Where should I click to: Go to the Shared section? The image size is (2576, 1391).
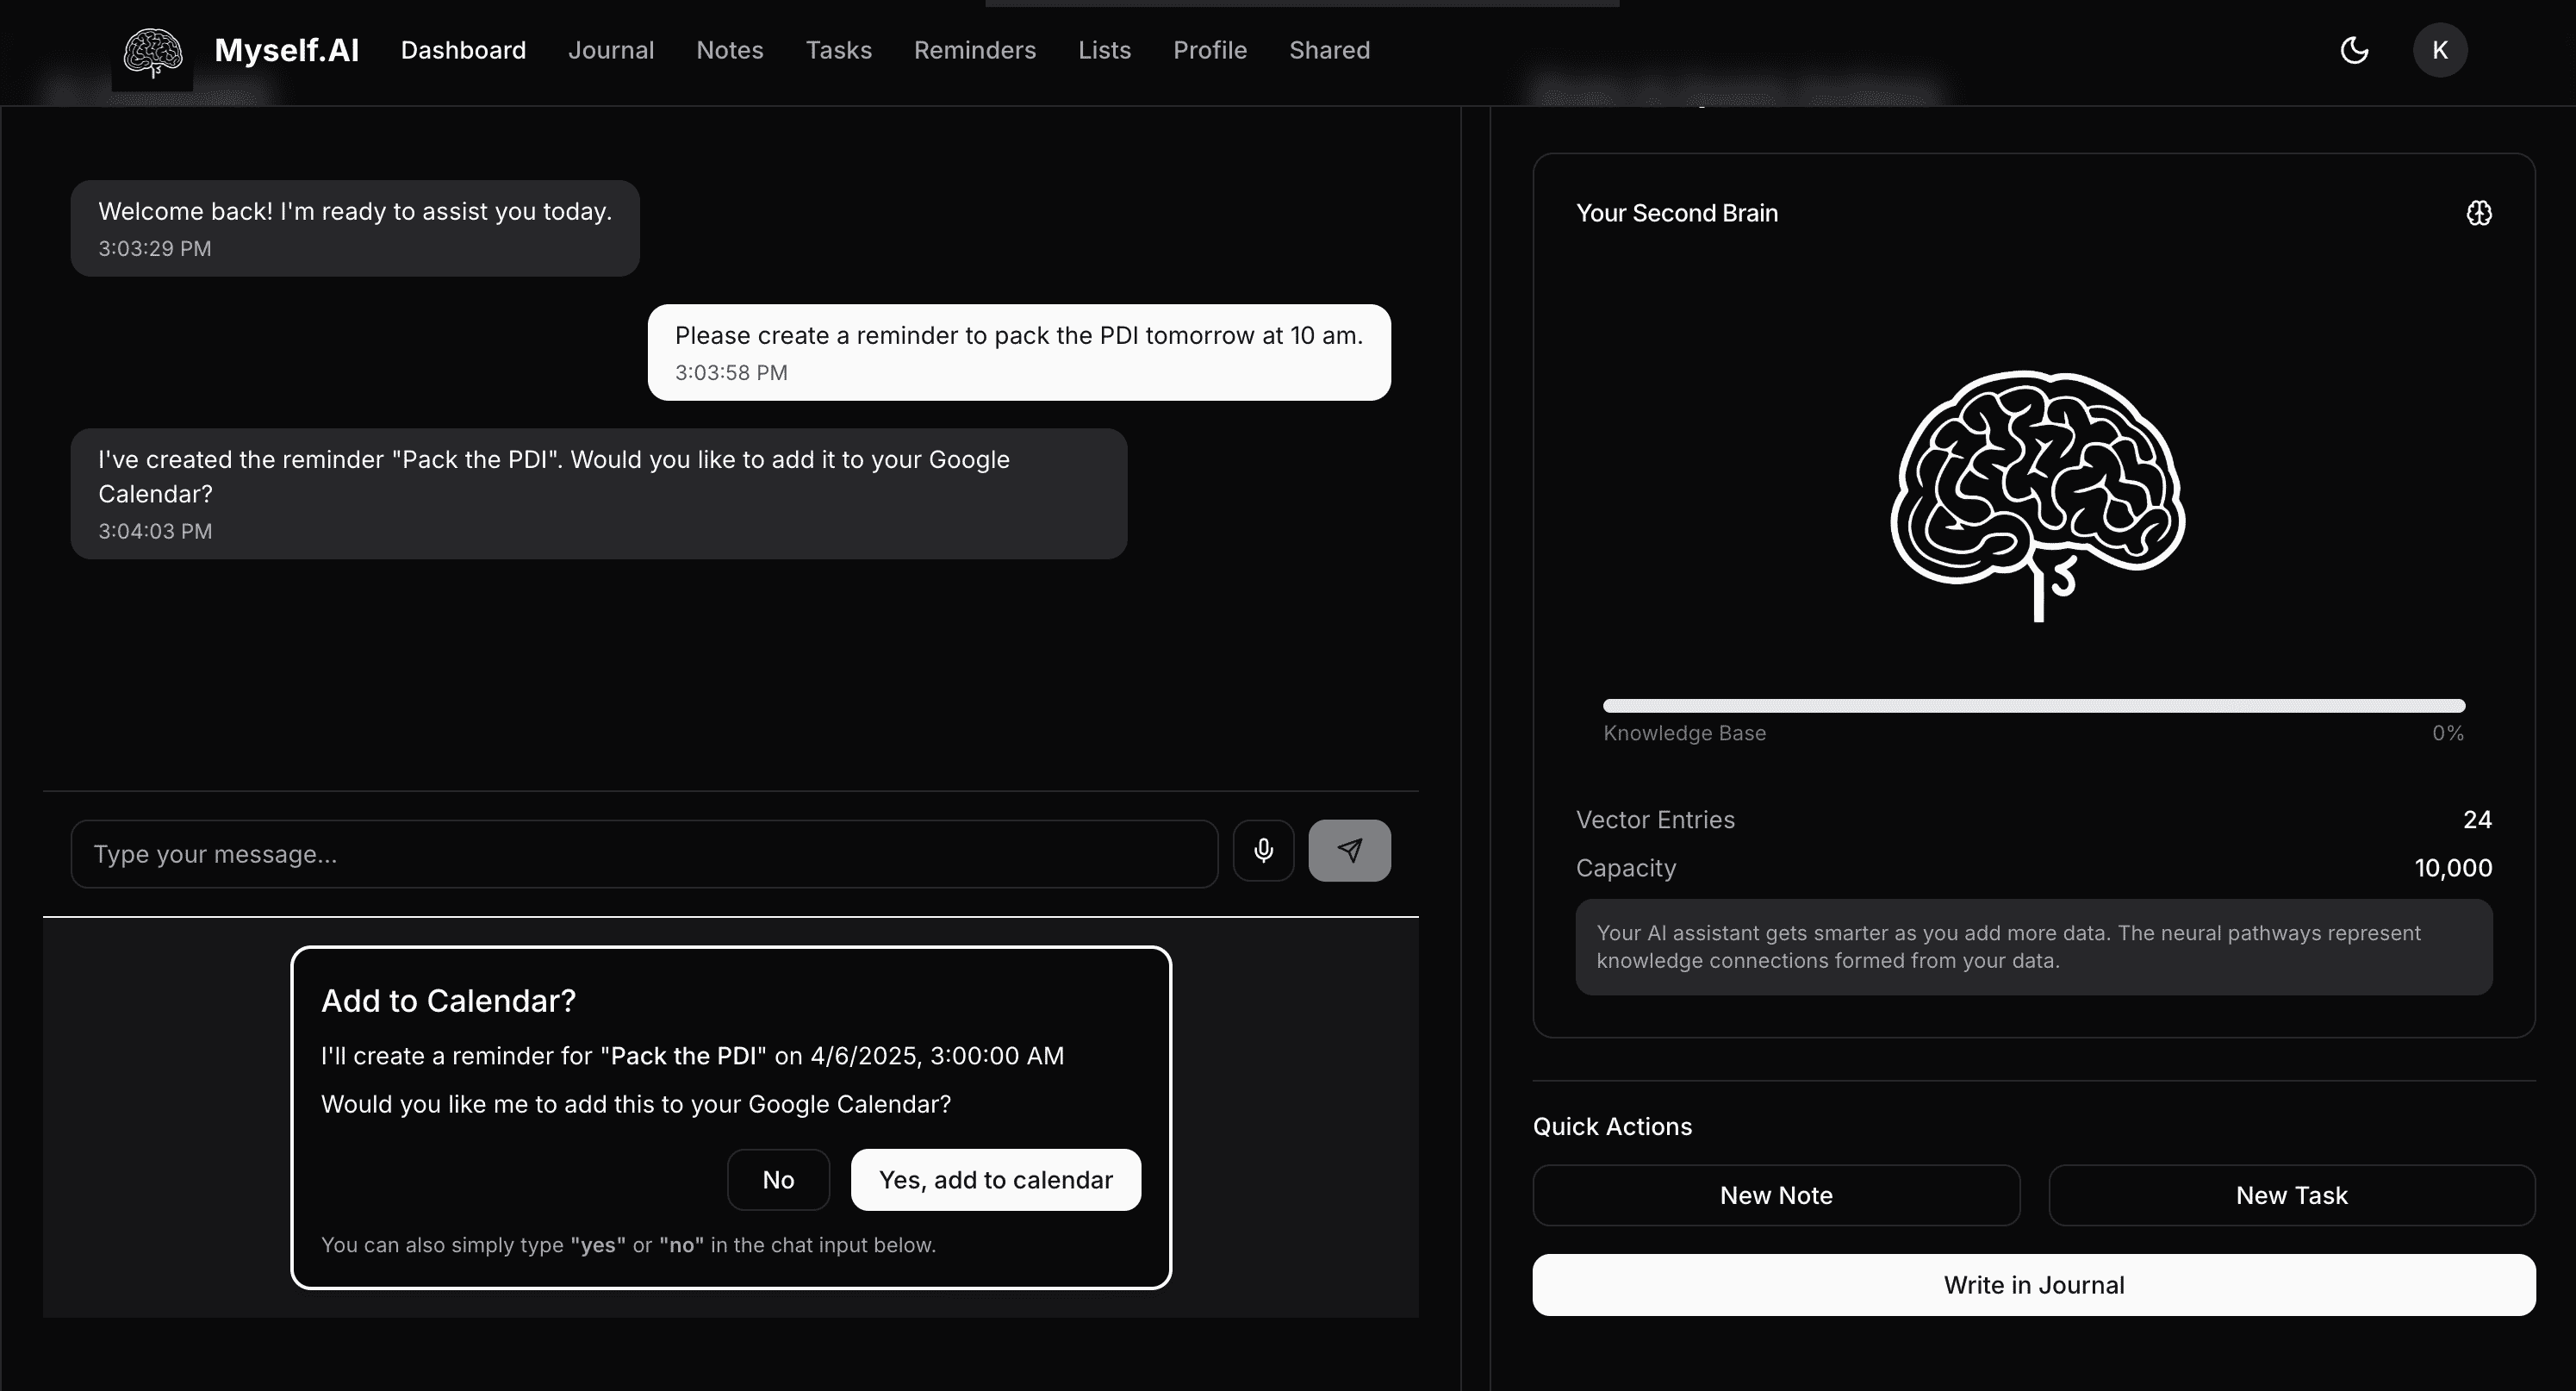click(x=1330, y=50)
